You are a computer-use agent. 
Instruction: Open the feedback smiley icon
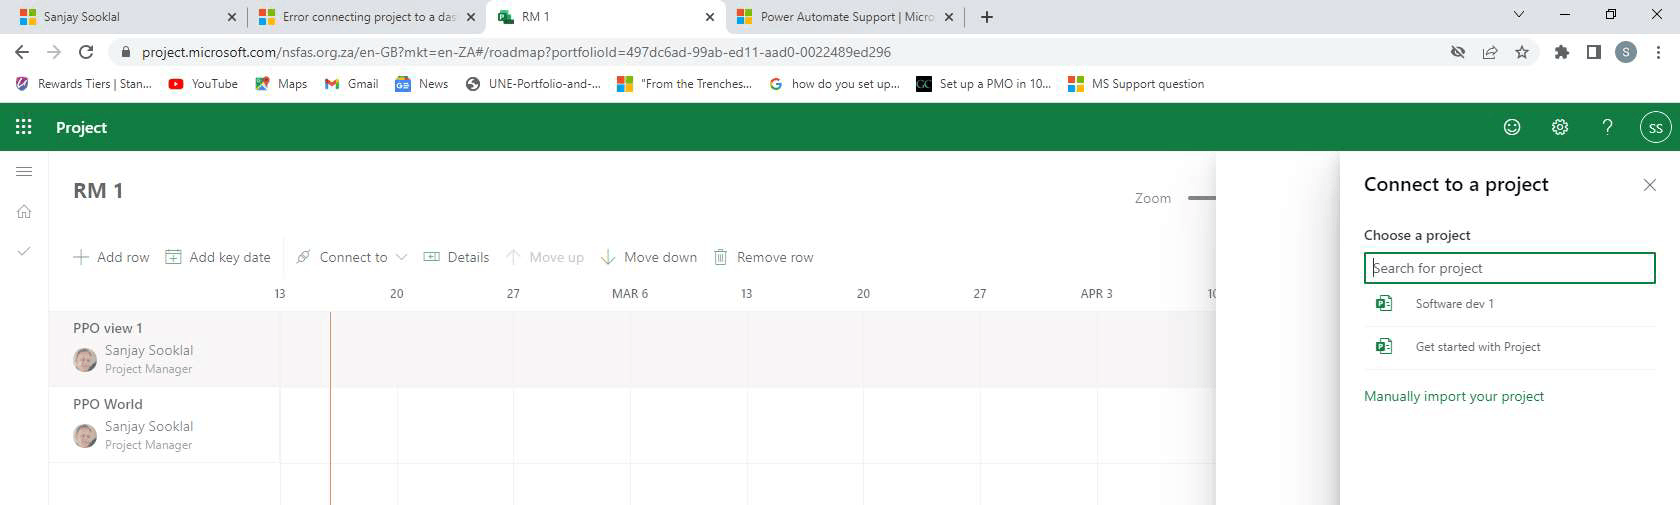coord(1512,127)
